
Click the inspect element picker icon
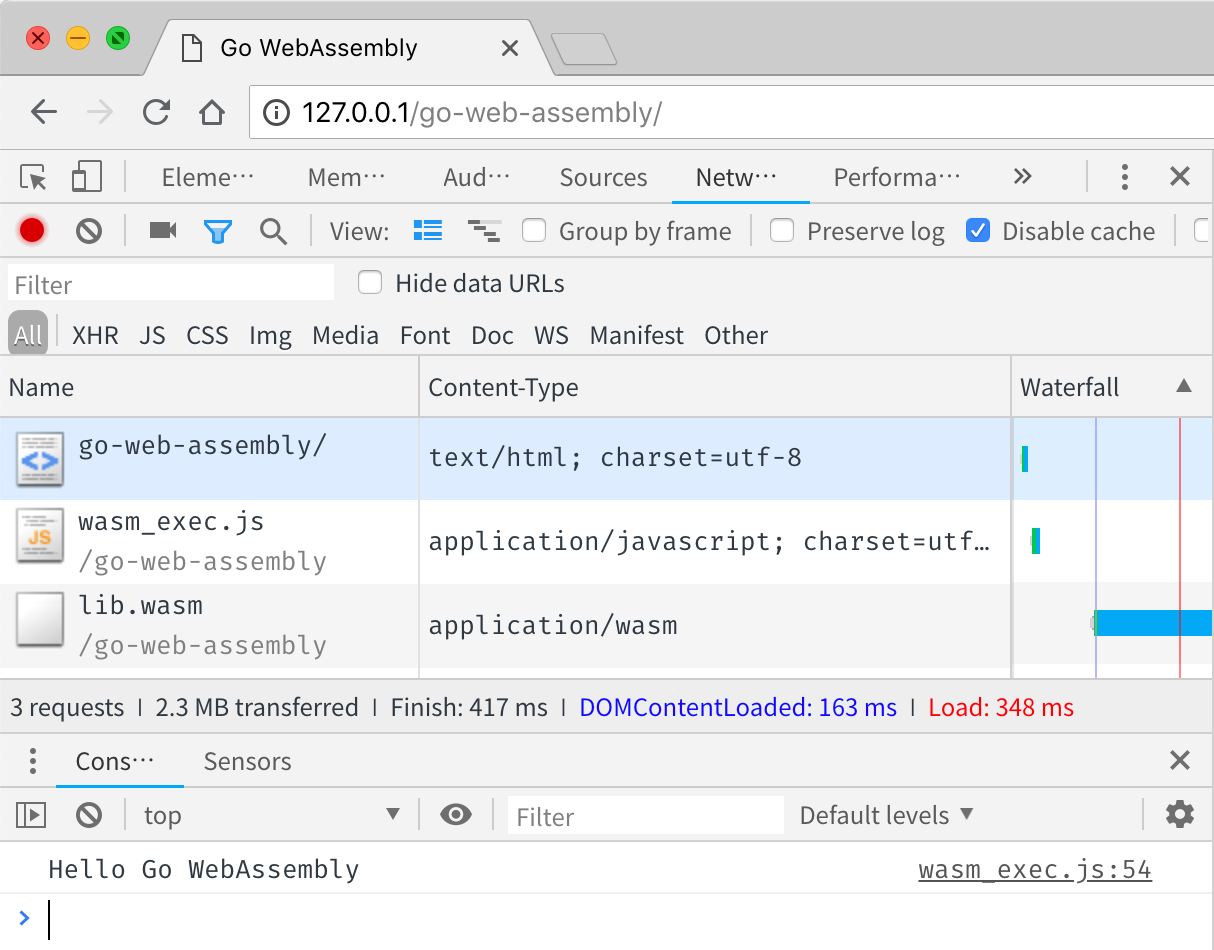coord(34,178)
